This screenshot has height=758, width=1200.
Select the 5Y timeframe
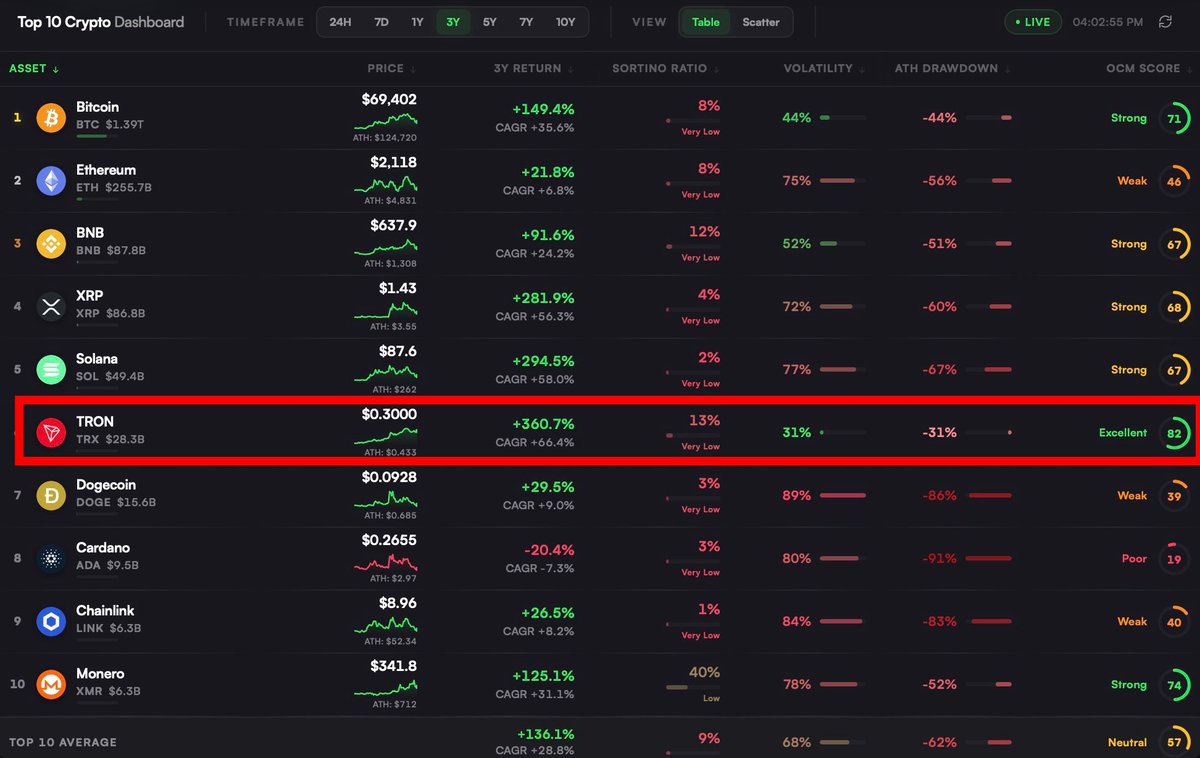pyautogui.click(x=489, y=22)
